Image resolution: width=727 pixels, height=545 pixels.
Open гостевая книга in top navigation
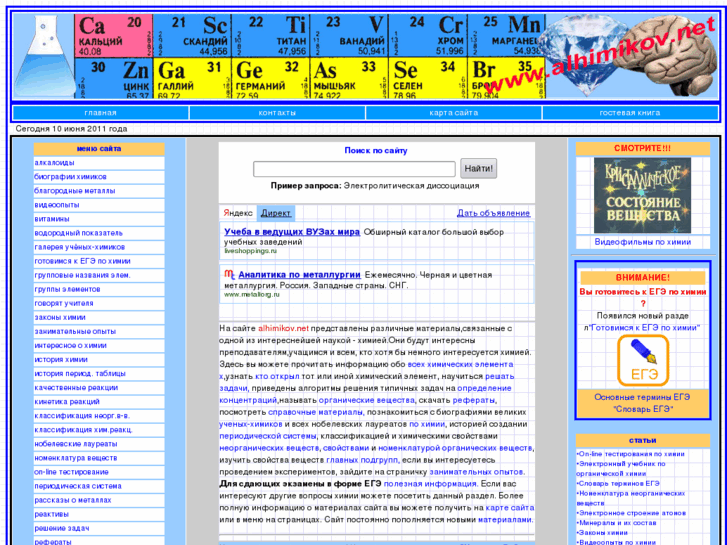630,113
